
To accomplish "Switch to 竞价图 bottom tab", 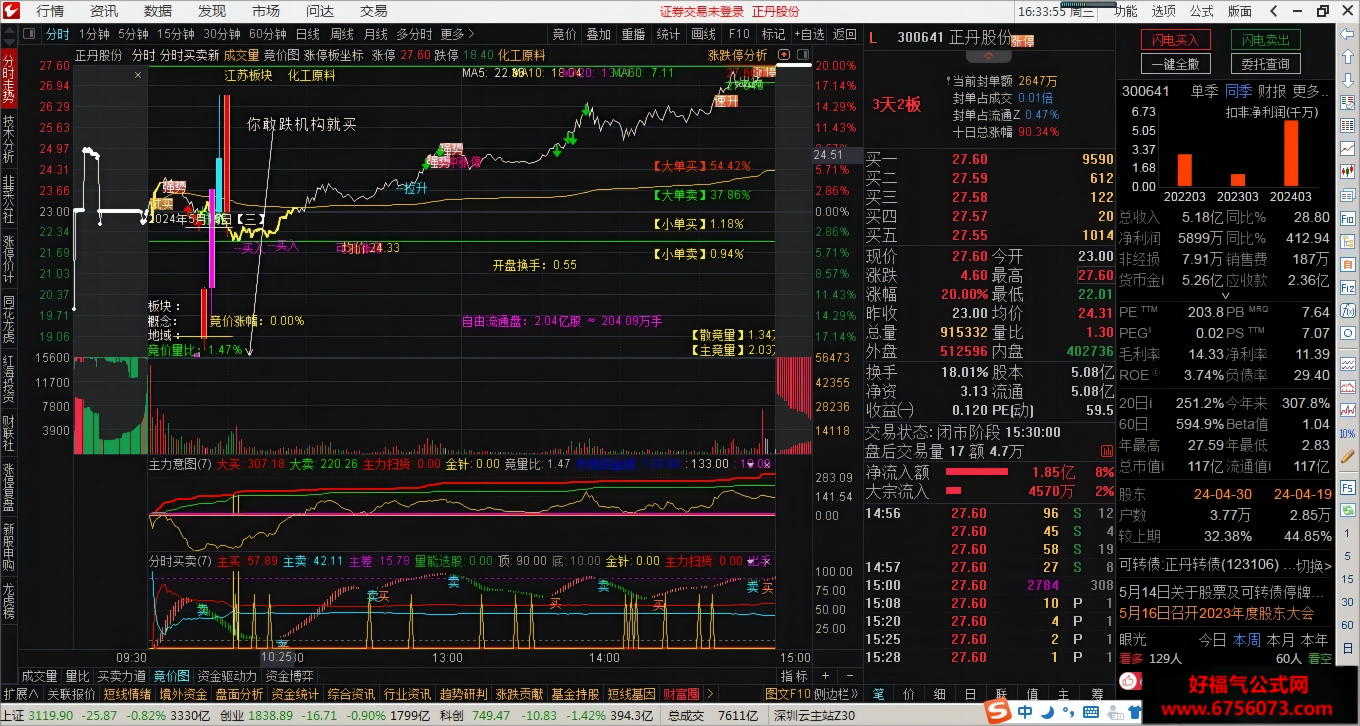I will [x=172, y=676].
